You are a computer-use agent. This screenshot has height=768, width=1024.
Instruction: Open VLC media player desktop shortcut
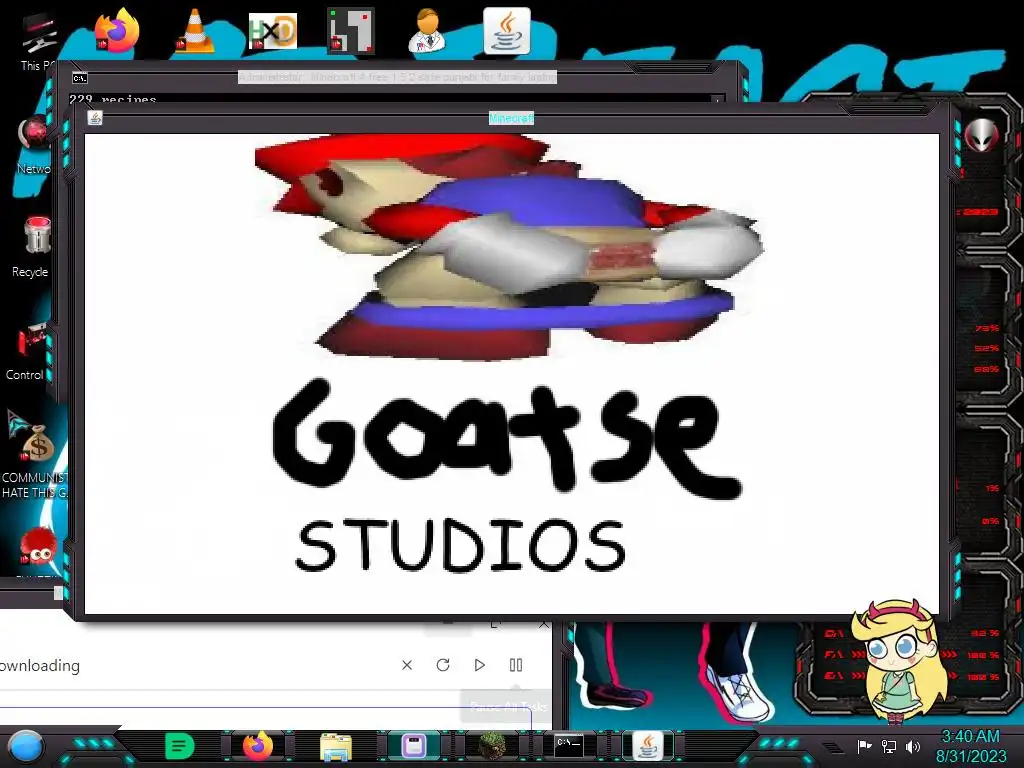pos(194,30)
